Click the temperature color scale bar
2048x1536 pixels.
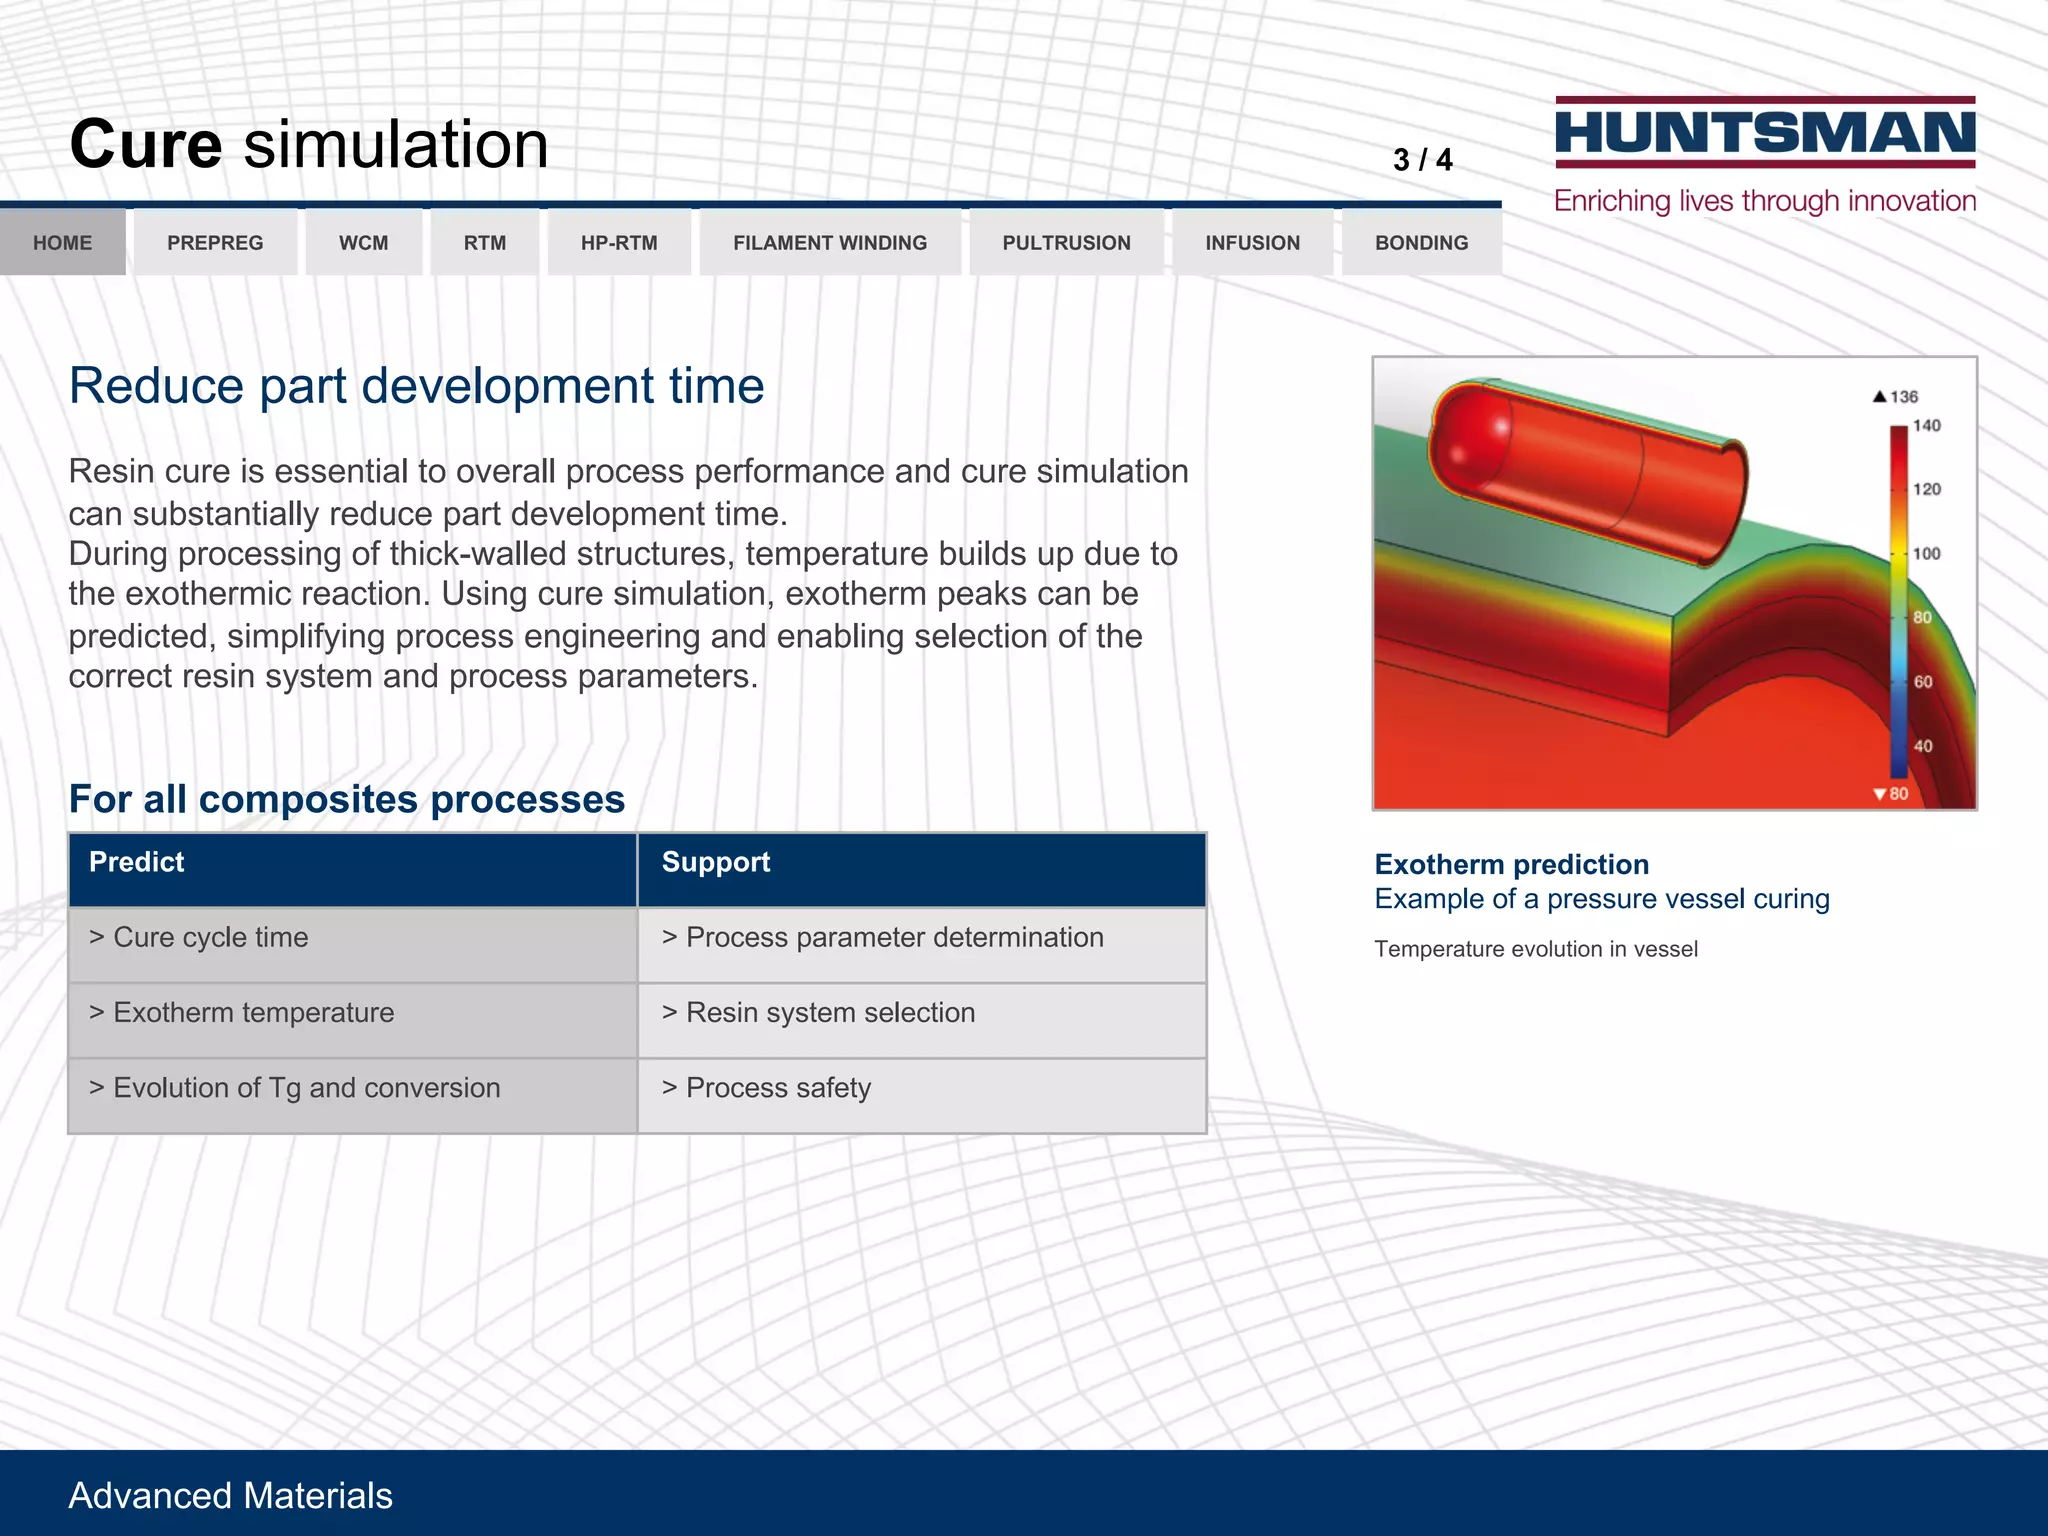(1898, 600)
